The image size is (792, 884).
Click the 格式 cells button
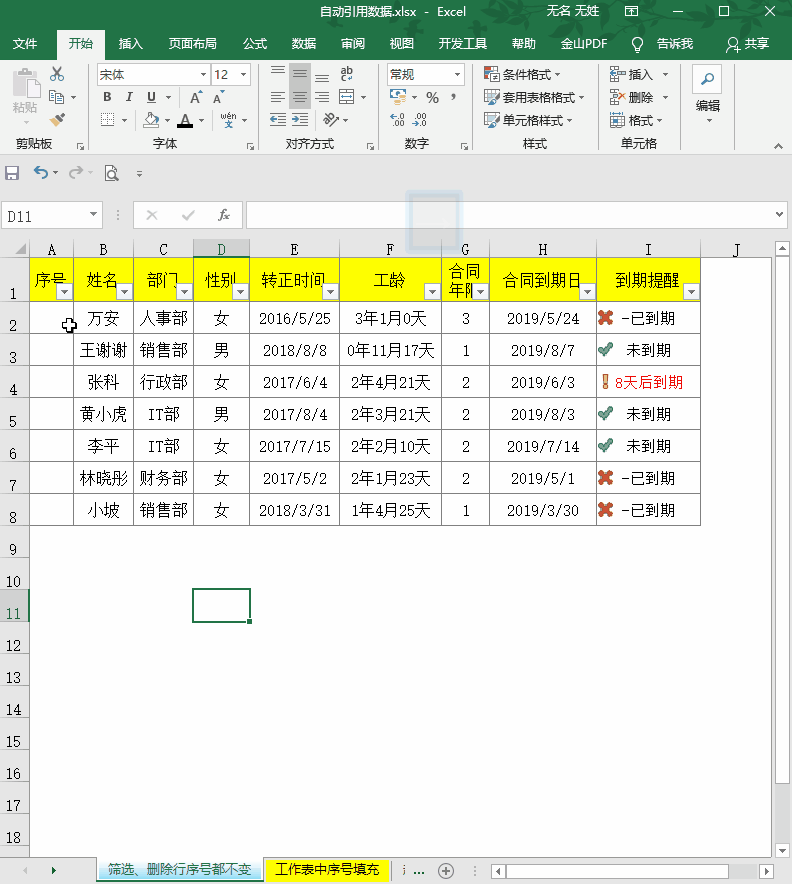pyautogui.click(x=636, y=120)
